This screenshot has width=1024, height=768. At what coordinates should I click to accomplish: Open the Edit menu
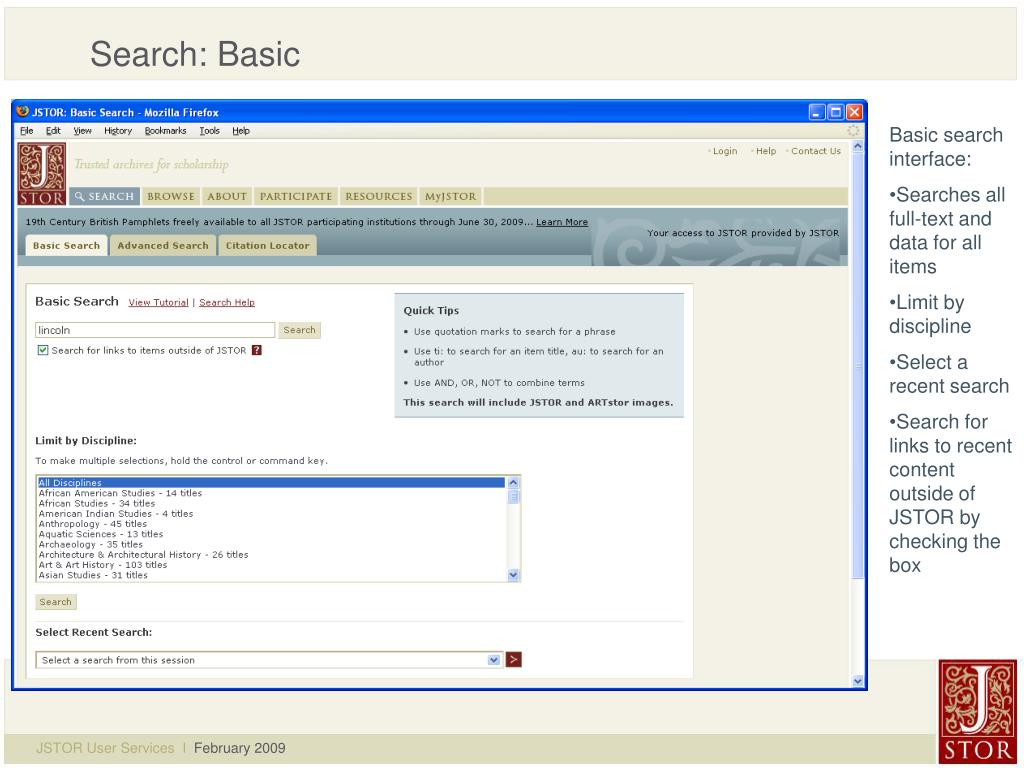click(x=53, y=131)
